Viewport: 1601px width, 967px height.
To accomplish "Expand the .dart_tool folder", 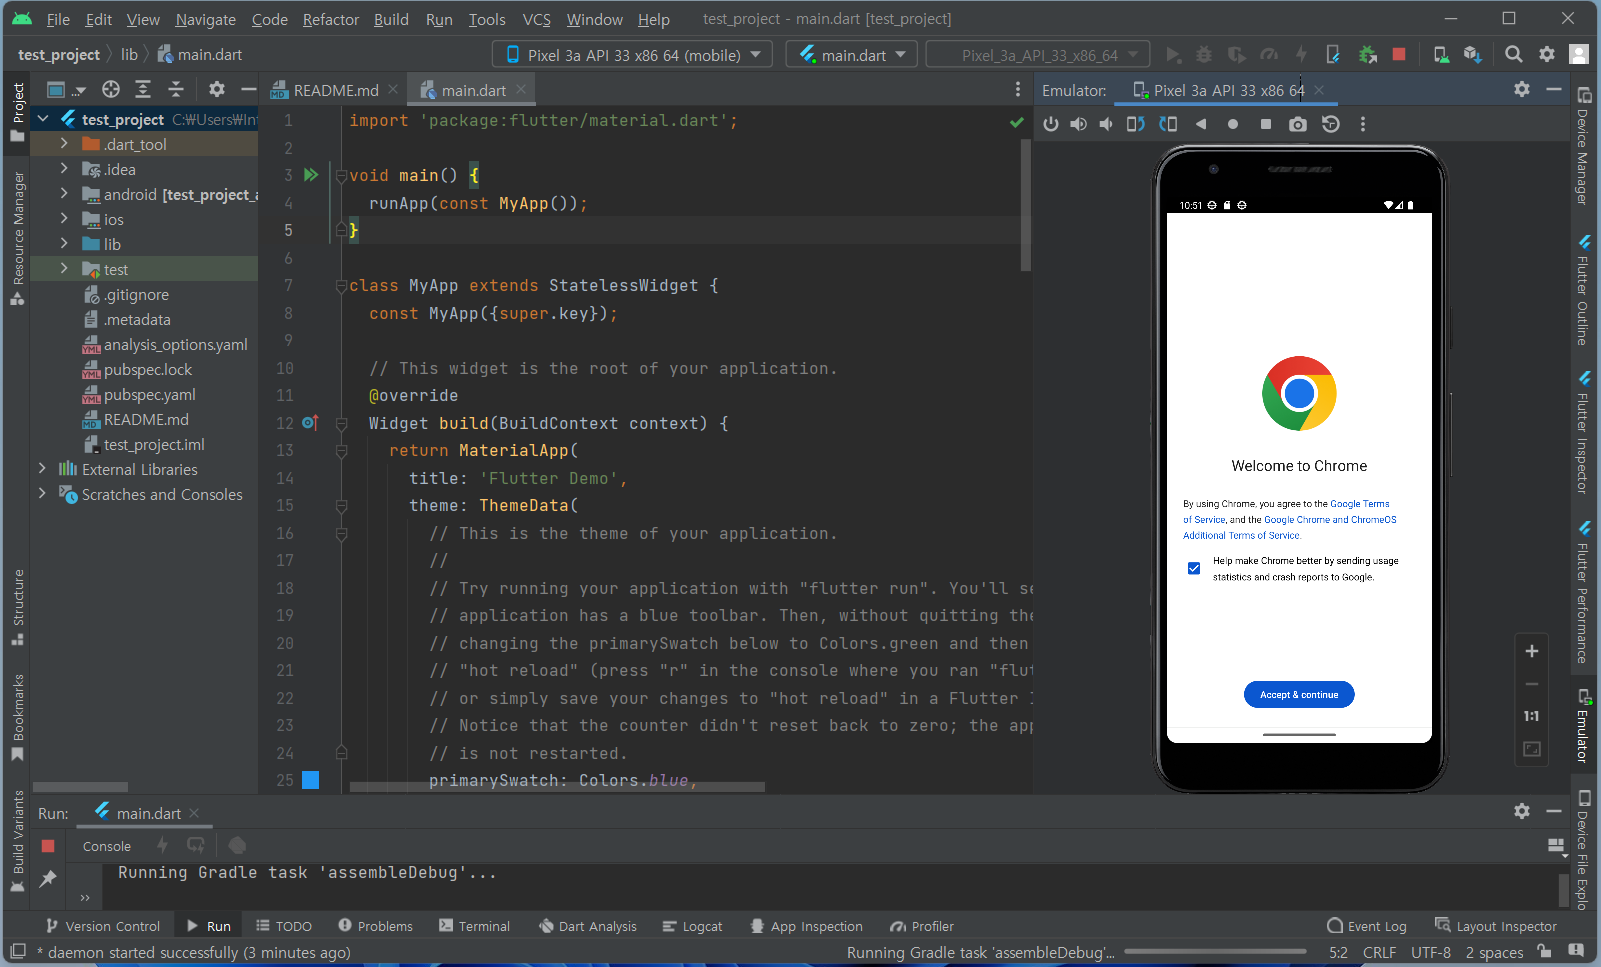I will [x=64, y=144].
